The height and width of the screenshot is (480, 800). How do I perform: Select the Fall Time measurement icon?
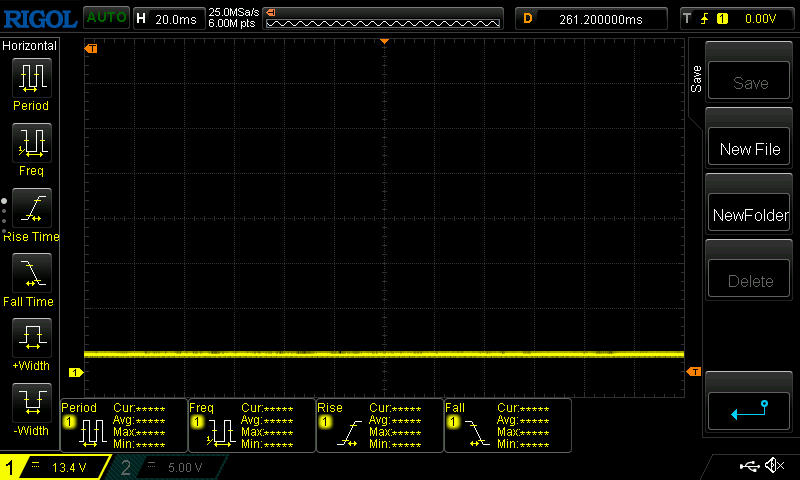[30, 274]
